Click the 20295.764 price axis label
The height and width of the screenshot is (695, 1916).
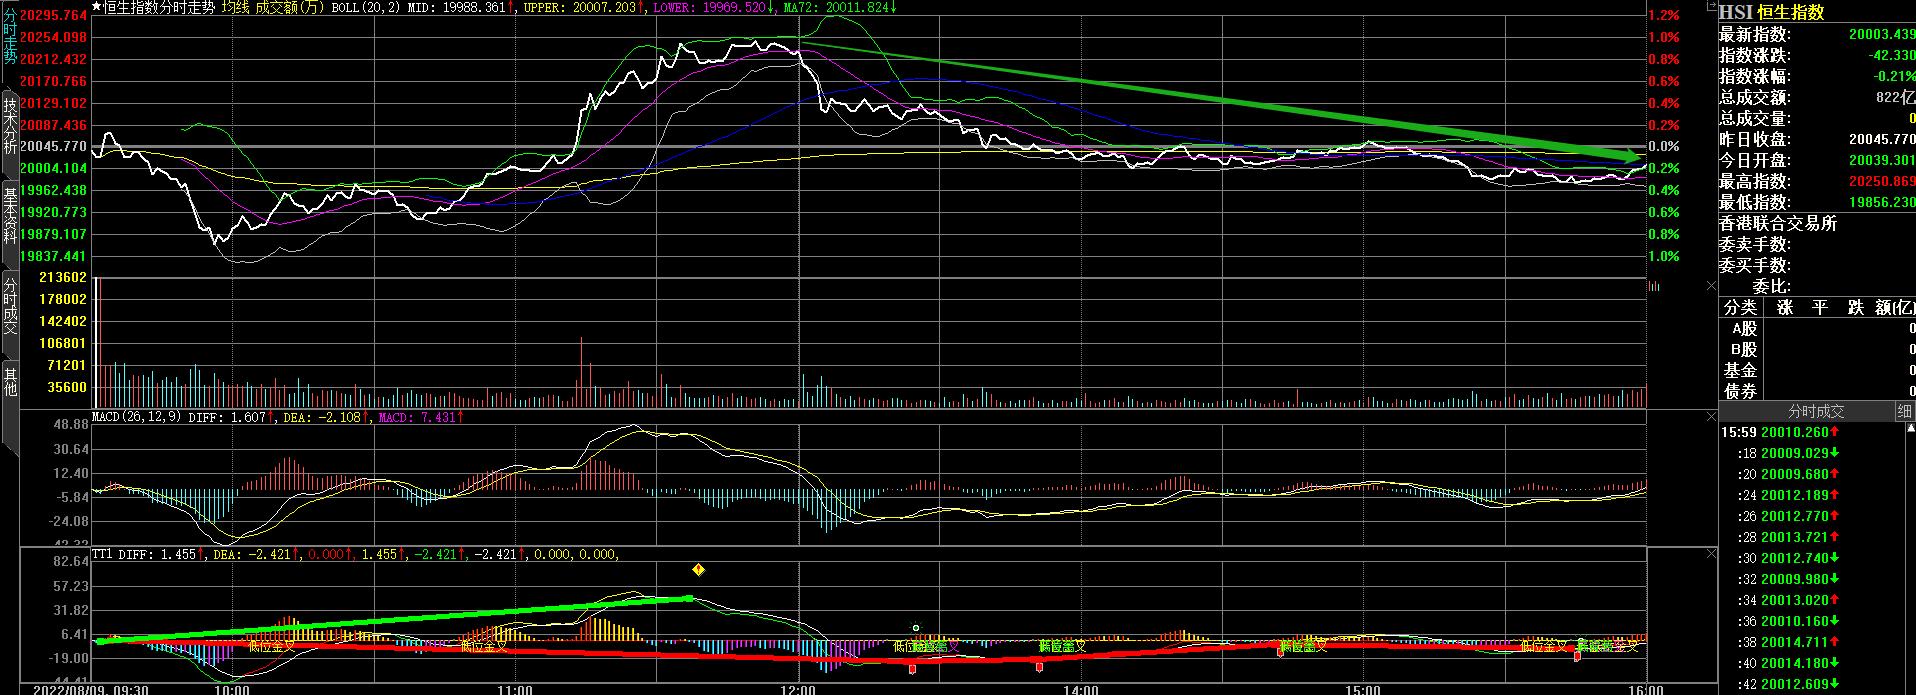54,16
